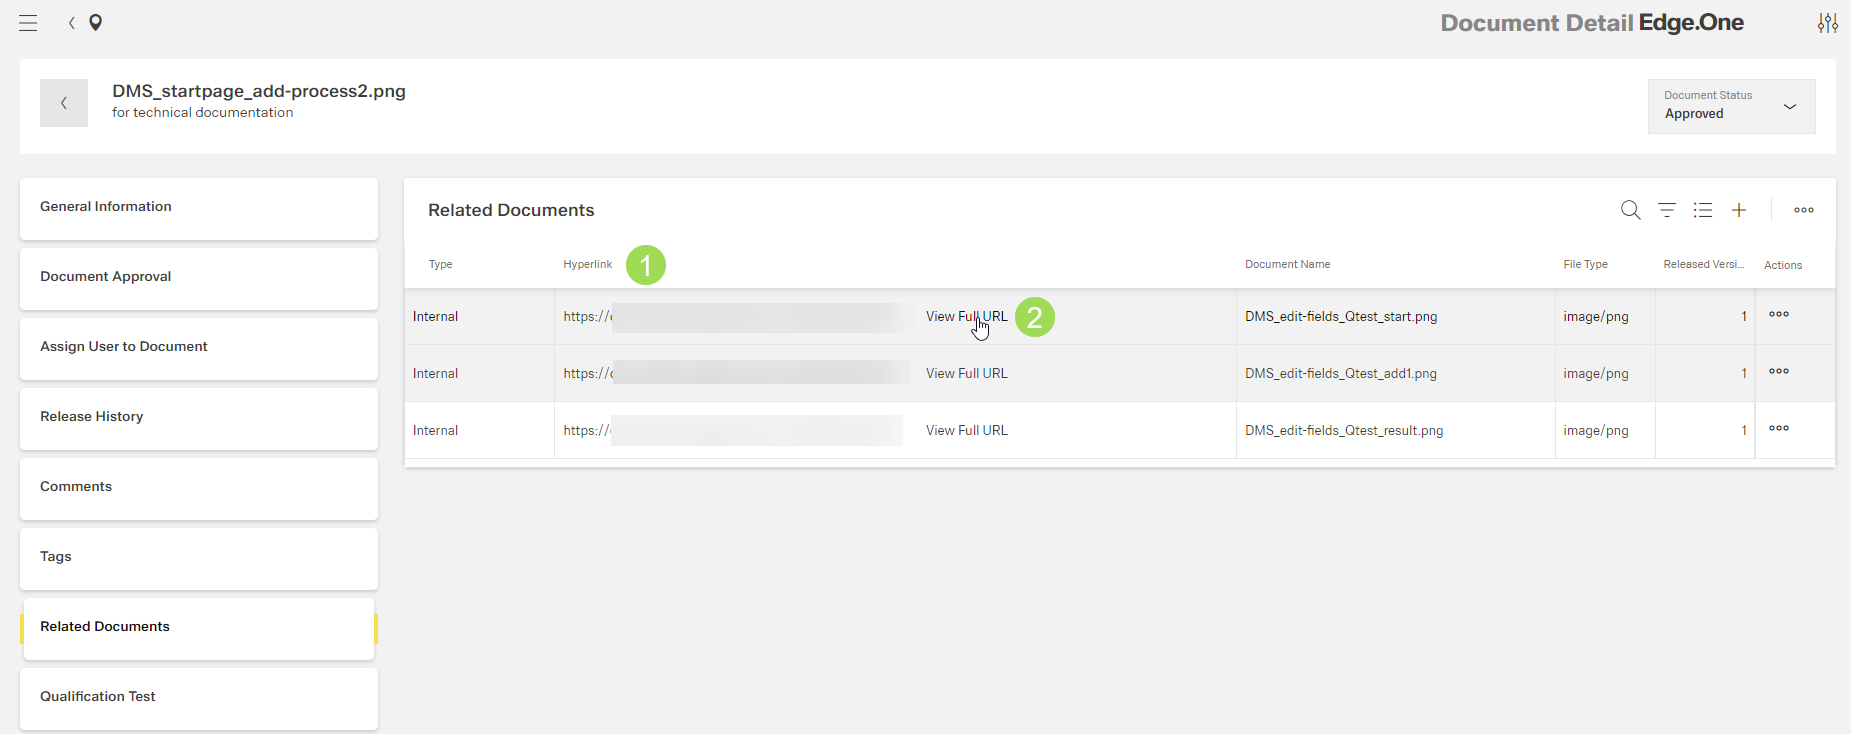
Task: Open the filter icon in Related Documents
Action: (1667, 210)
